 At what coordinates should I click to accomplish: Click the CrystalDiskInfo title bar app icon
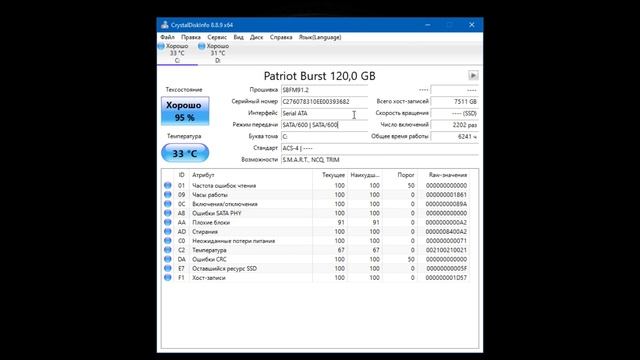click(164, 25)
